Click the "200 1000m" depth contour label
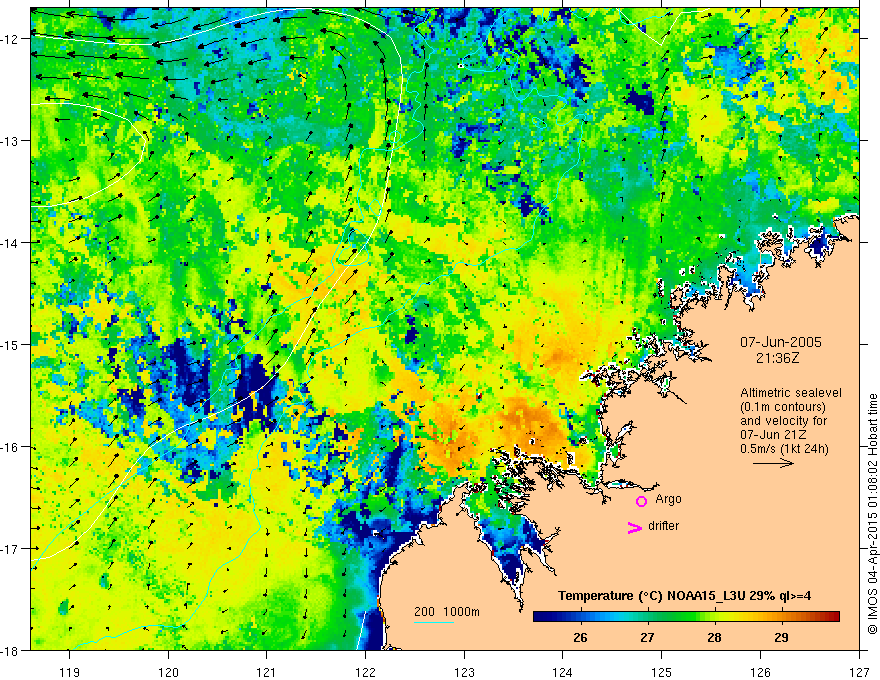 [447, 612]
